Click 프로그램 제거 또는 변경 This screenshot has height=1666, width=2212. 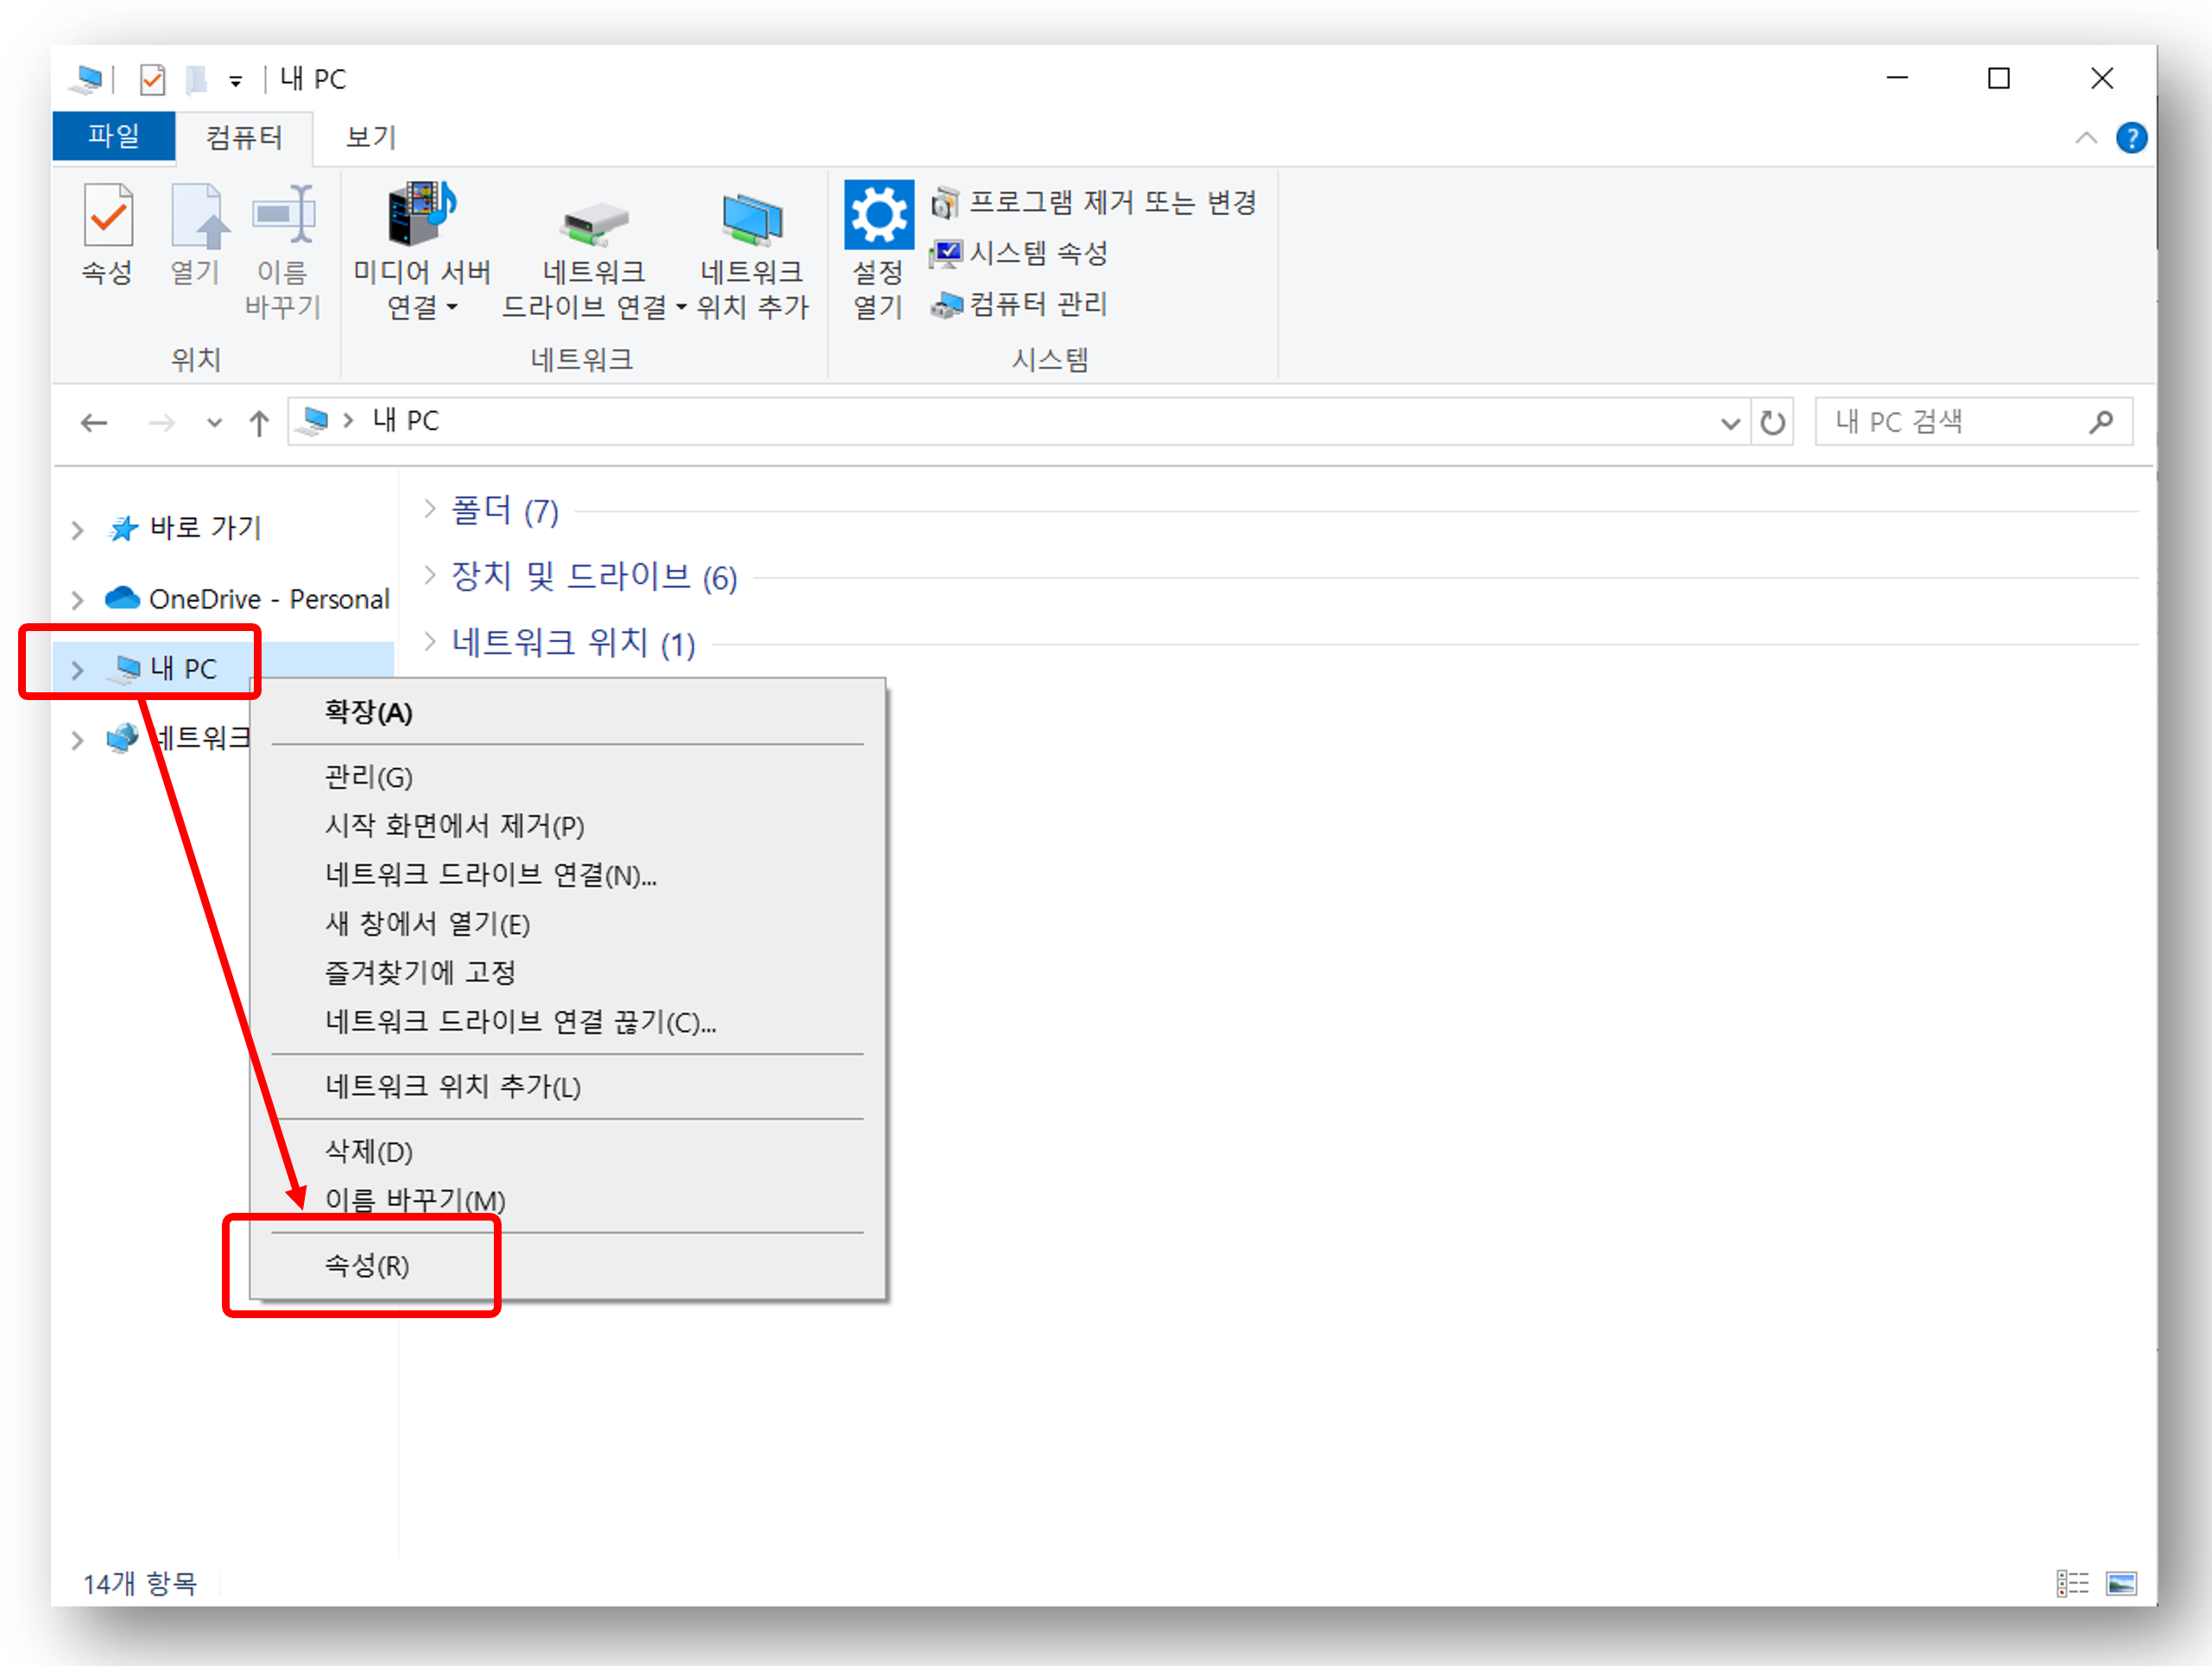pyautogui.click(x=1094, y=203)
